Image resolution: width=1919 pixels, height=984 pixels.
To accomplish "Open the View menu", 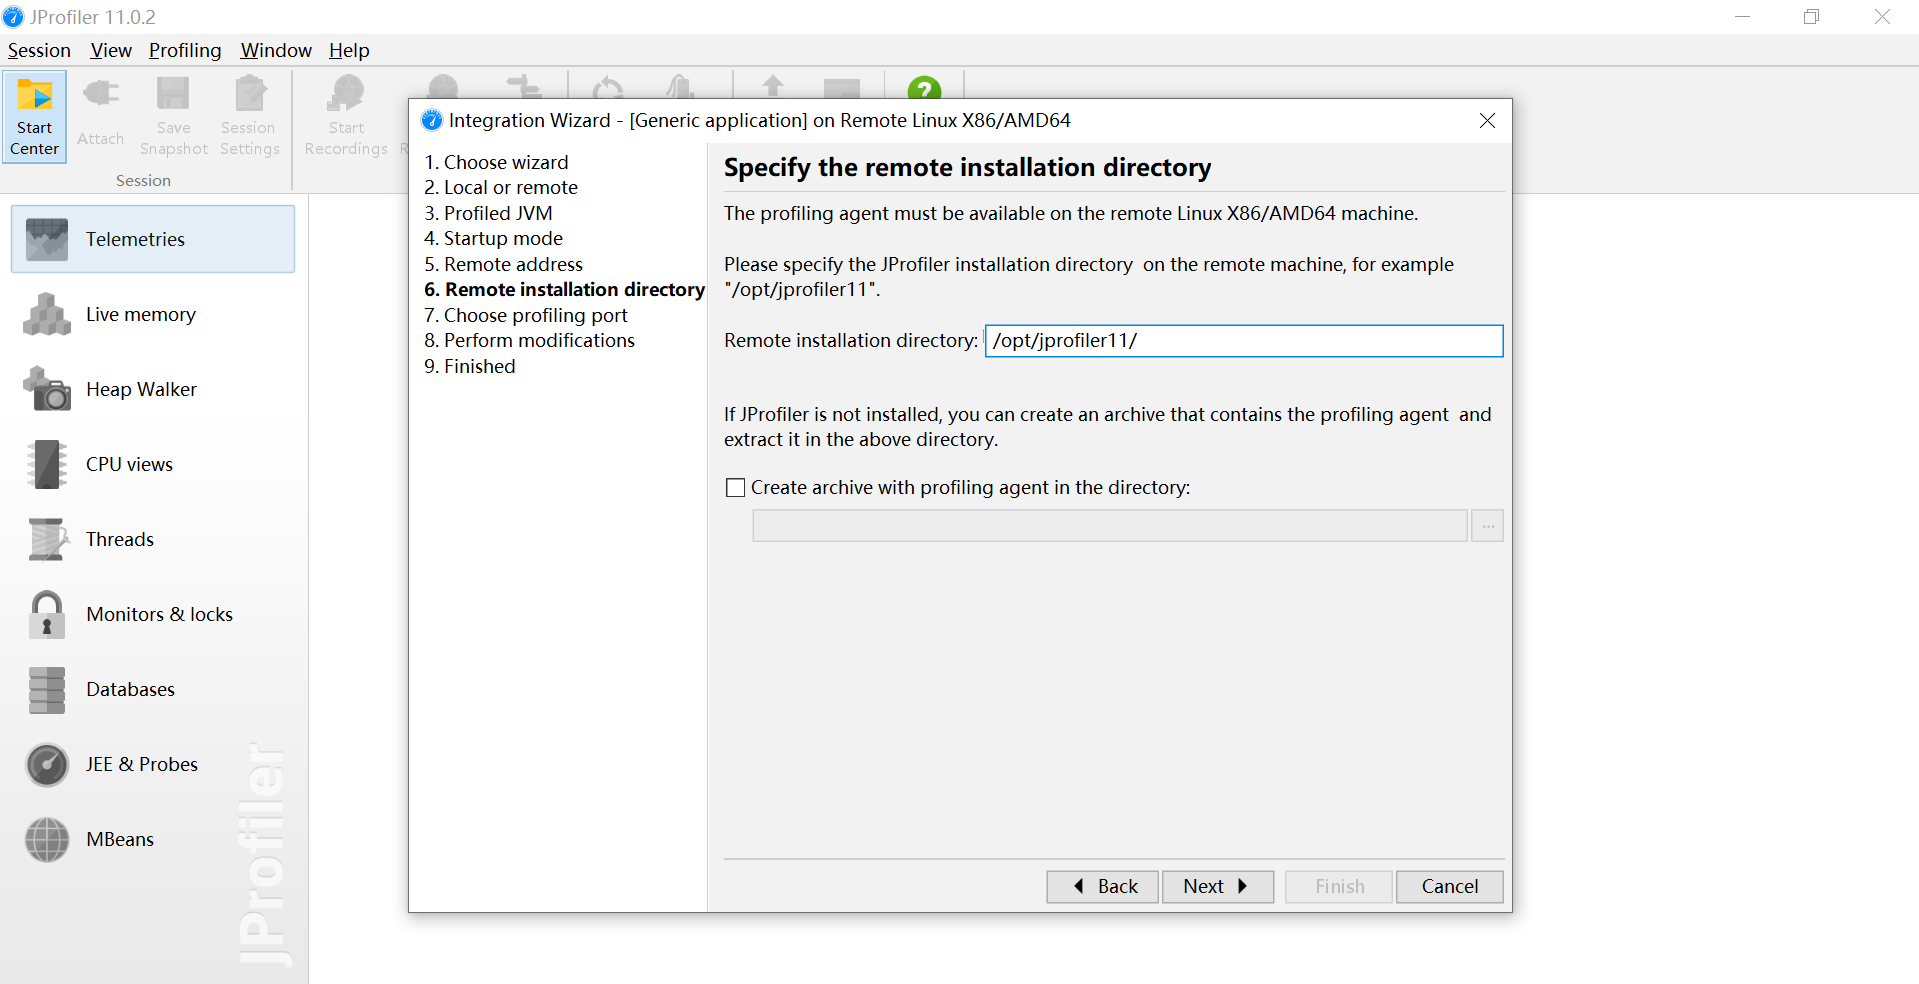I will [x=111, y=50].
